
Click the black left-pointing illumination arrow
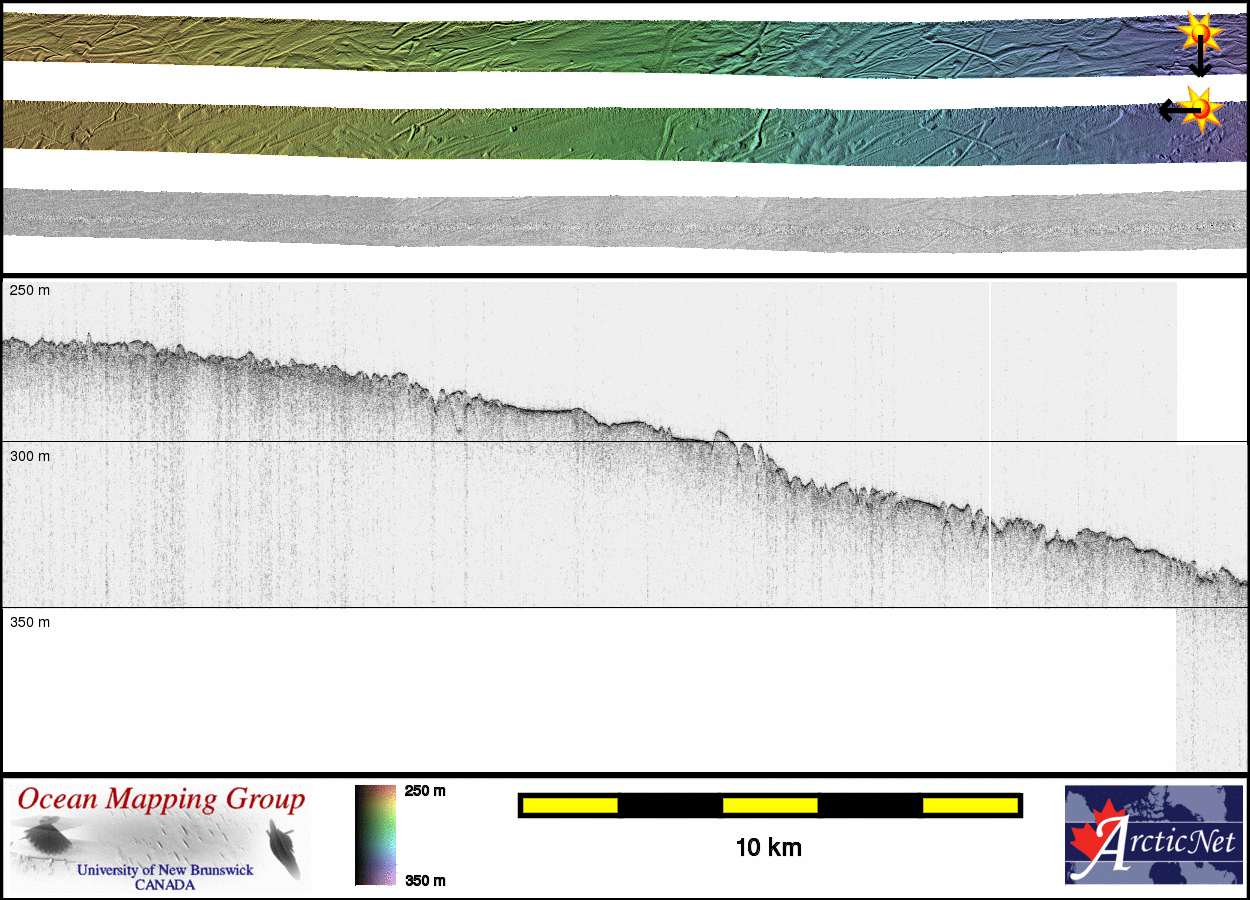(x=1170, y=109)
